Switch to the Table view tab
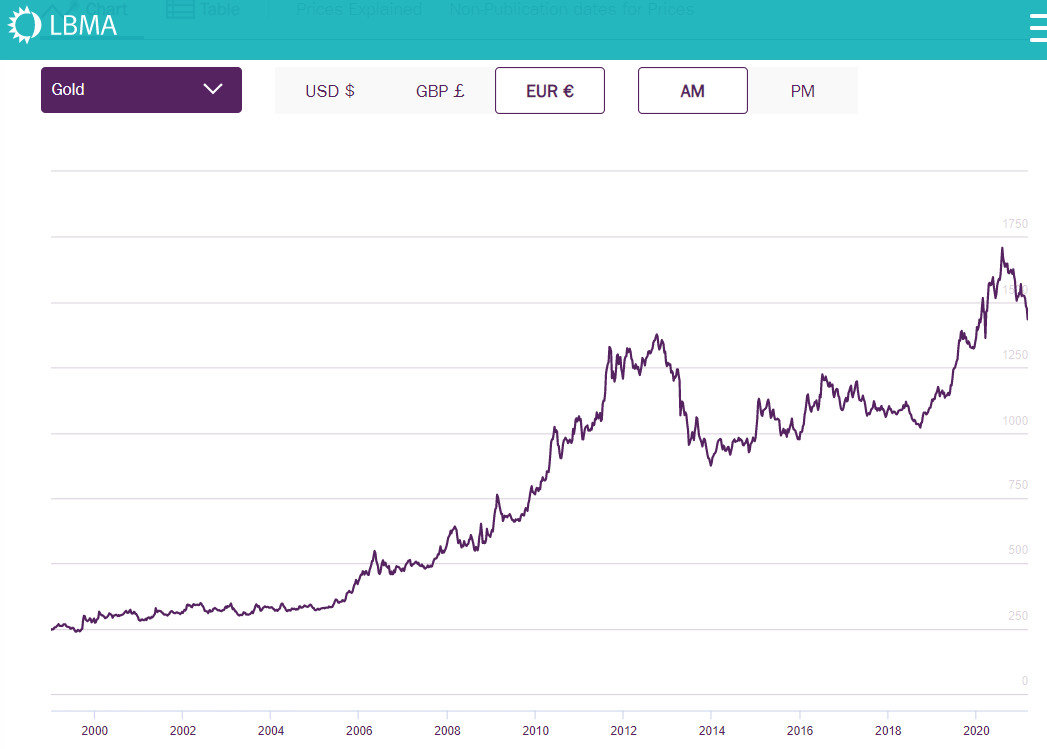 (x=204, y=10)
